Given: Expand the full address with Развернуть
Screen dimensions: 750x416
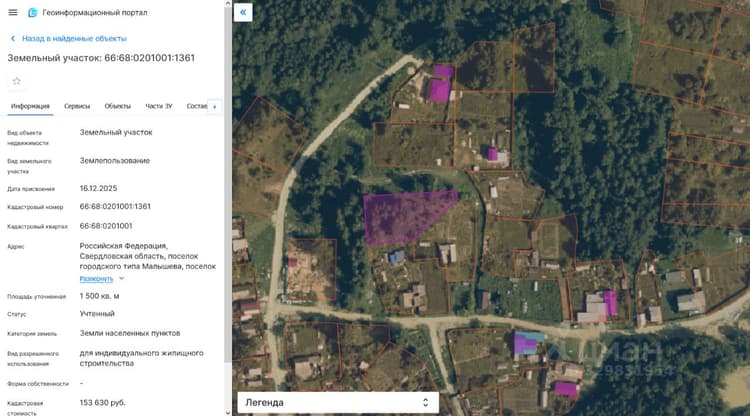Looking at the screenshot, I should point(97,279).
